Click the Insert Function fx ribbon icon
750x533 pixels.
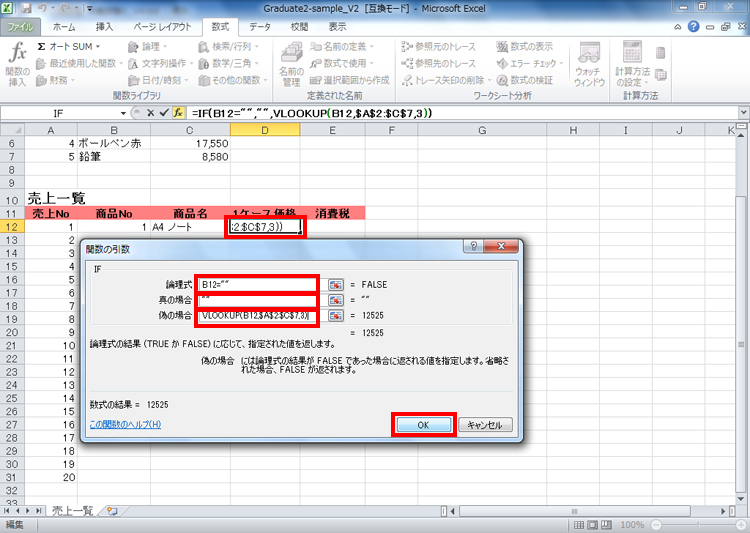(x=18, y=64)
